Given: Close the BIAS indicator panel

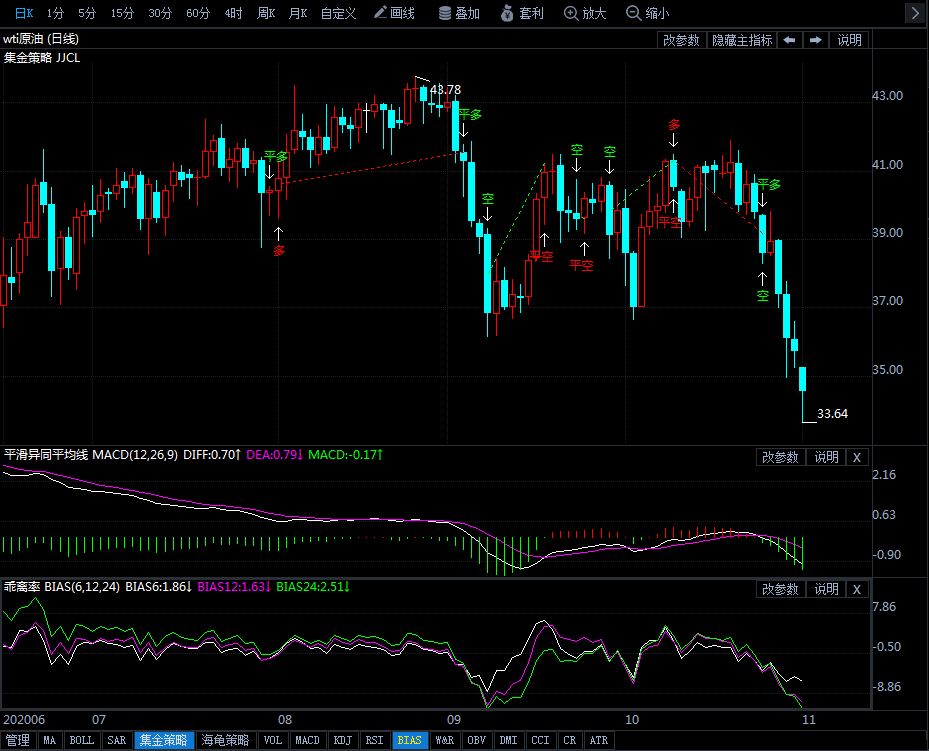Looking at the screenshot, I should [857, 589].
